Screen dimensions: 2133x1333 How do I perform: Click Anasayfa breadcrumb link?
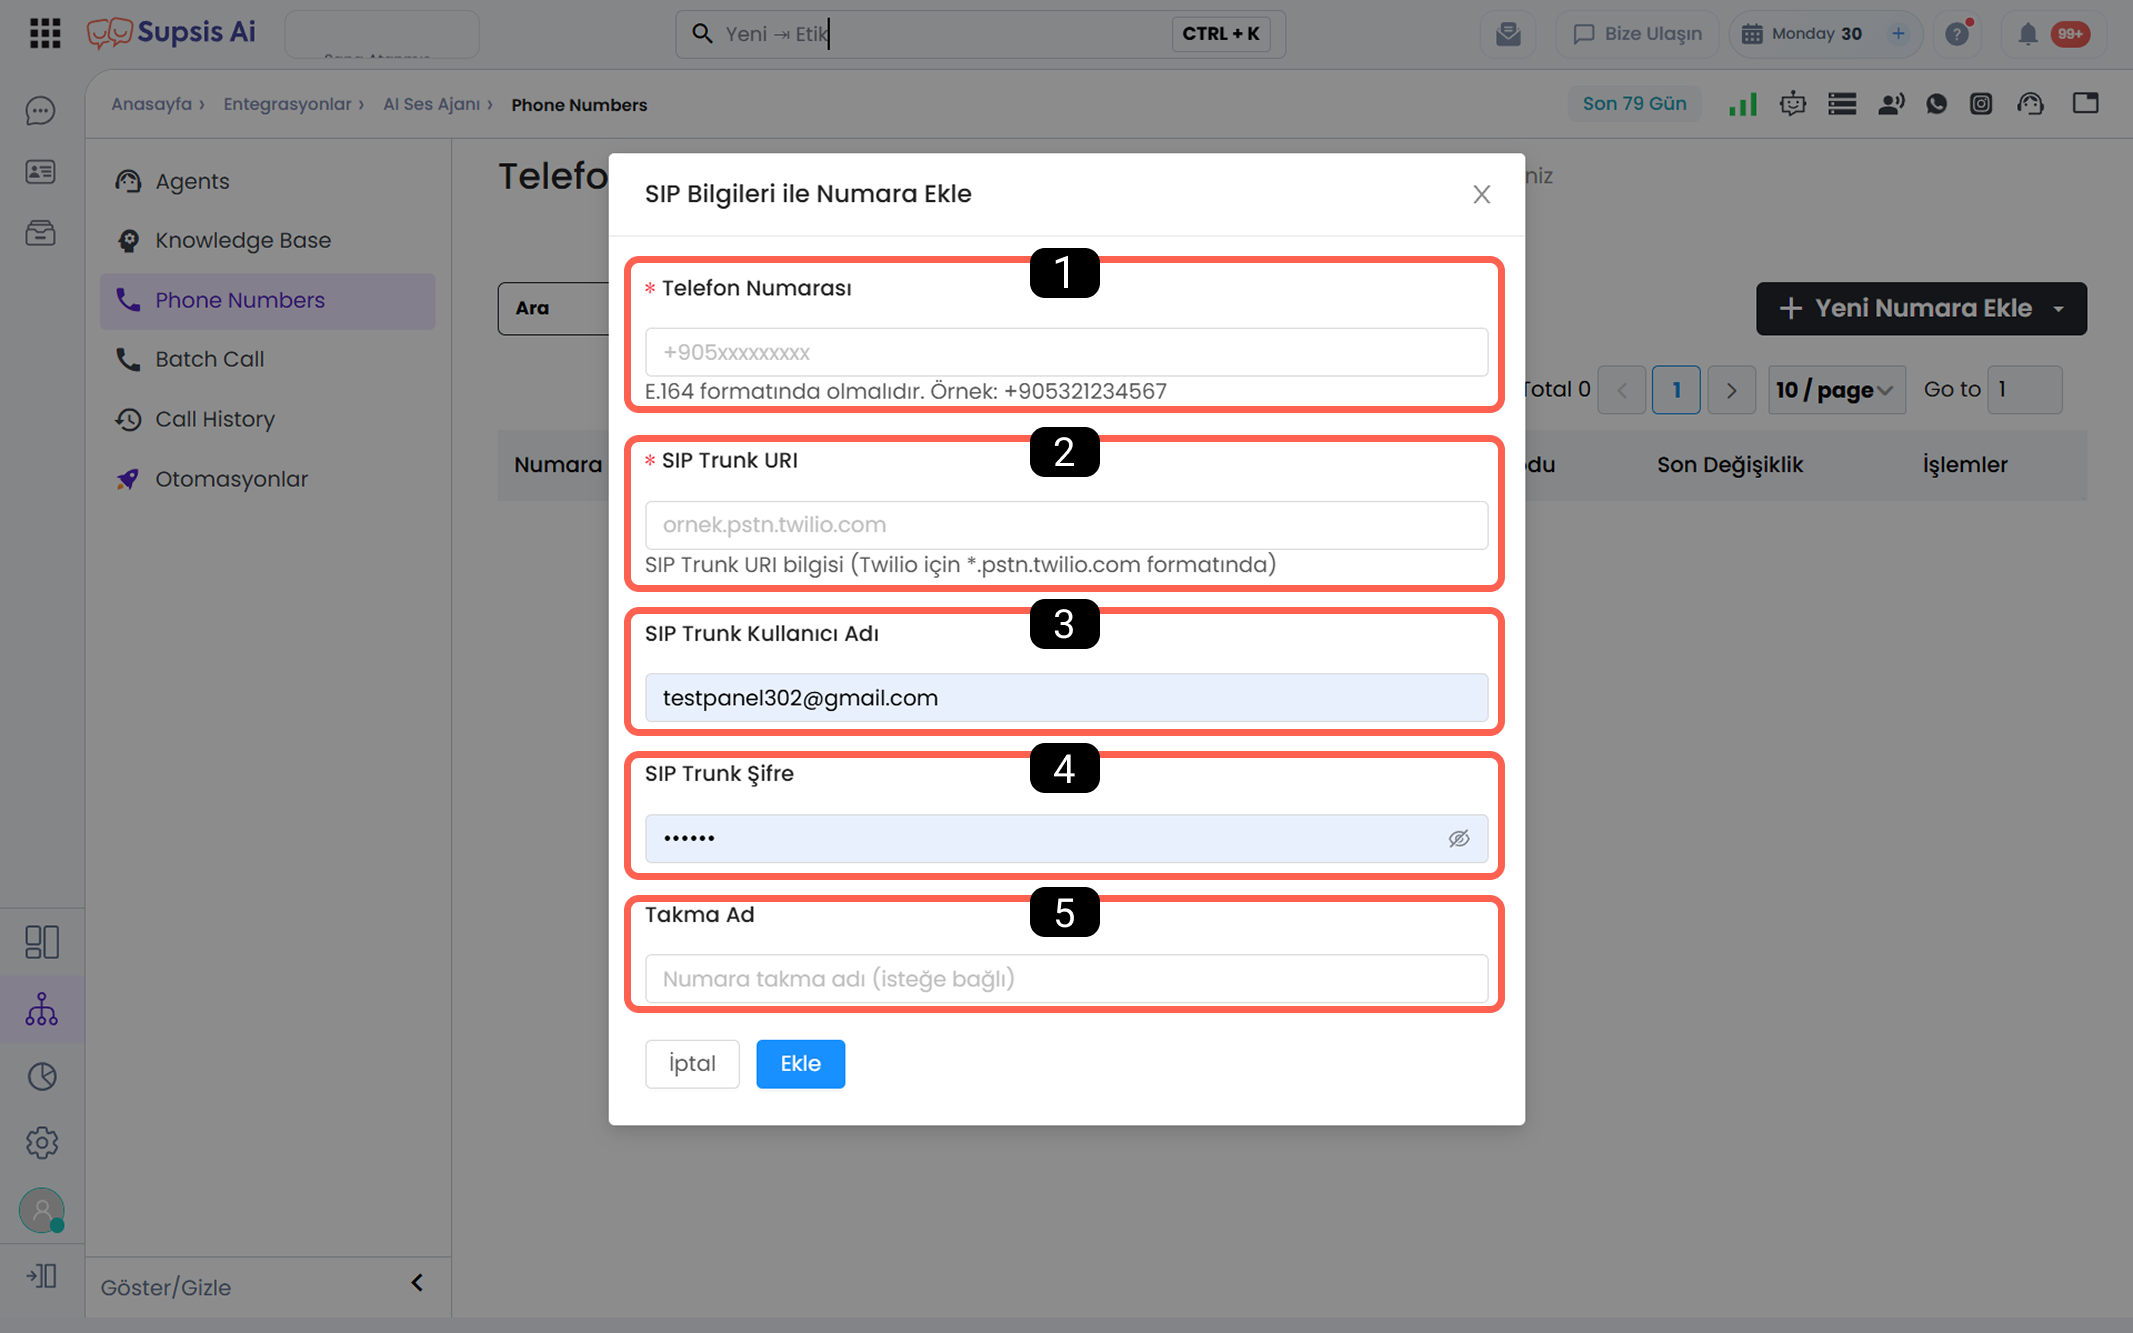(x=151, y=104)
